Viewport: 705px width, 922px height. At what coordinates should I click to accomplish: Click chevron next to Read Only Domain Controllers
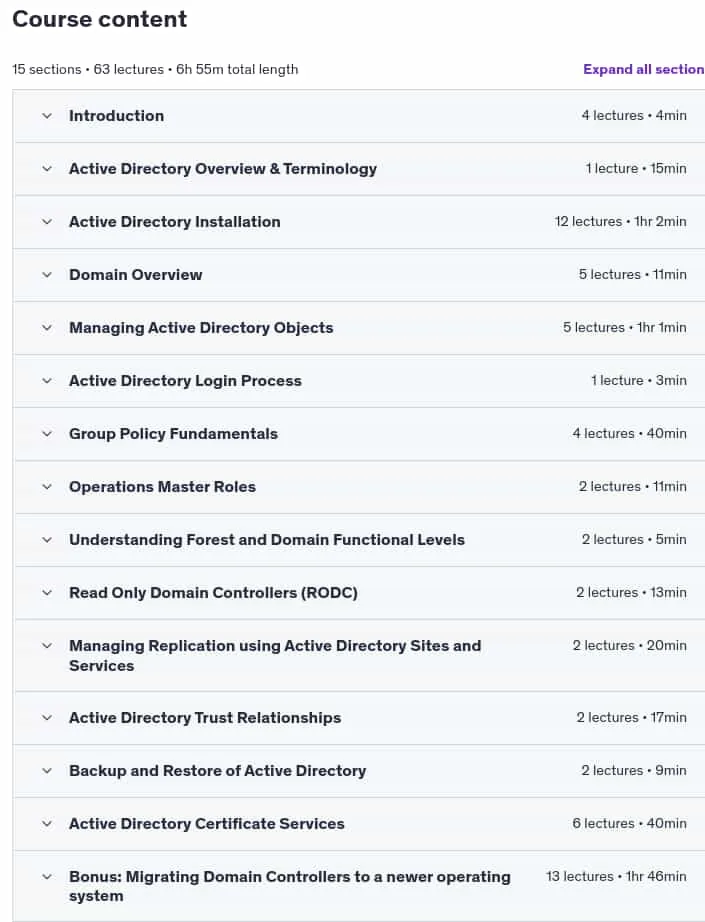[47, 593]
